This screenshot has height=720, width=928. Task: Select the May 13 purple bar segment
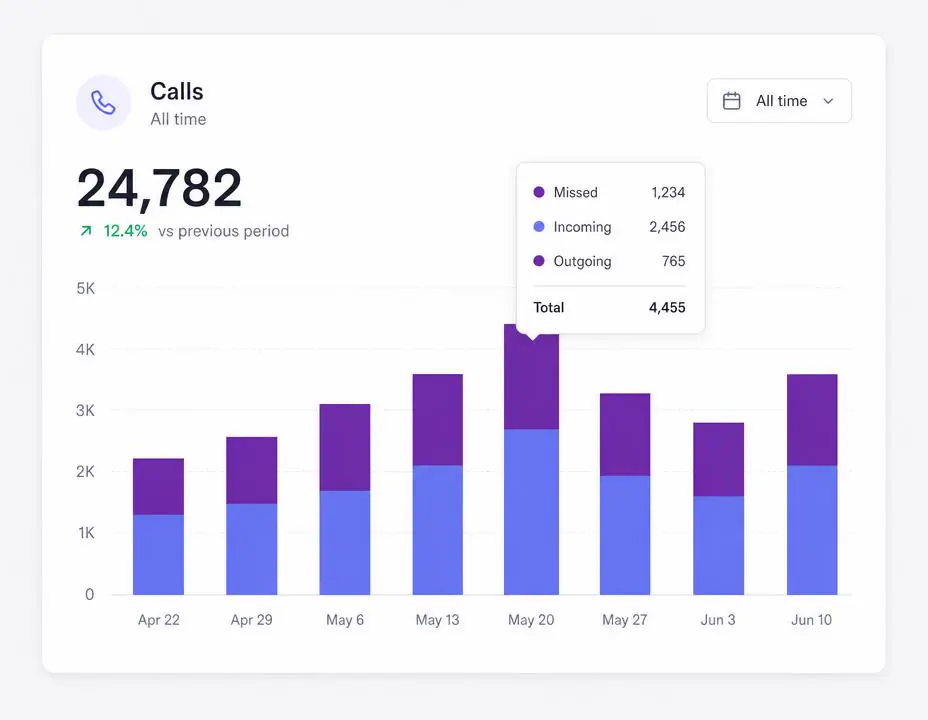(x=437, y=419)
